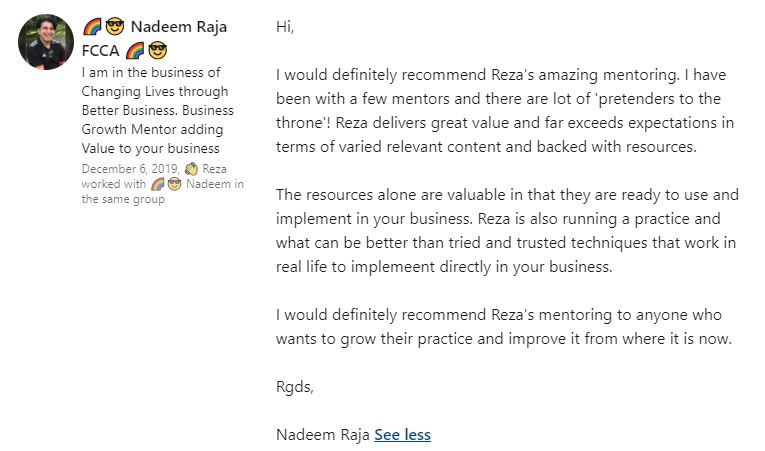Collapse the recommendation with See less
Image resolution: width=765 pixels, height=451 pixels.
[x=402, y=434]
